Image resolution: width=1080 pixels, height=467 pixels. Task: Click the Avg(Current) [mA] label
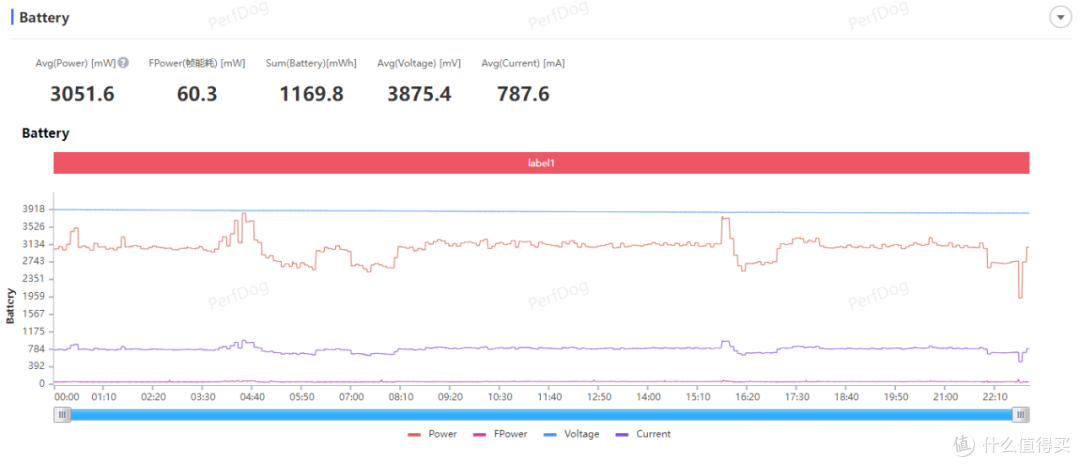coord(523,63)
